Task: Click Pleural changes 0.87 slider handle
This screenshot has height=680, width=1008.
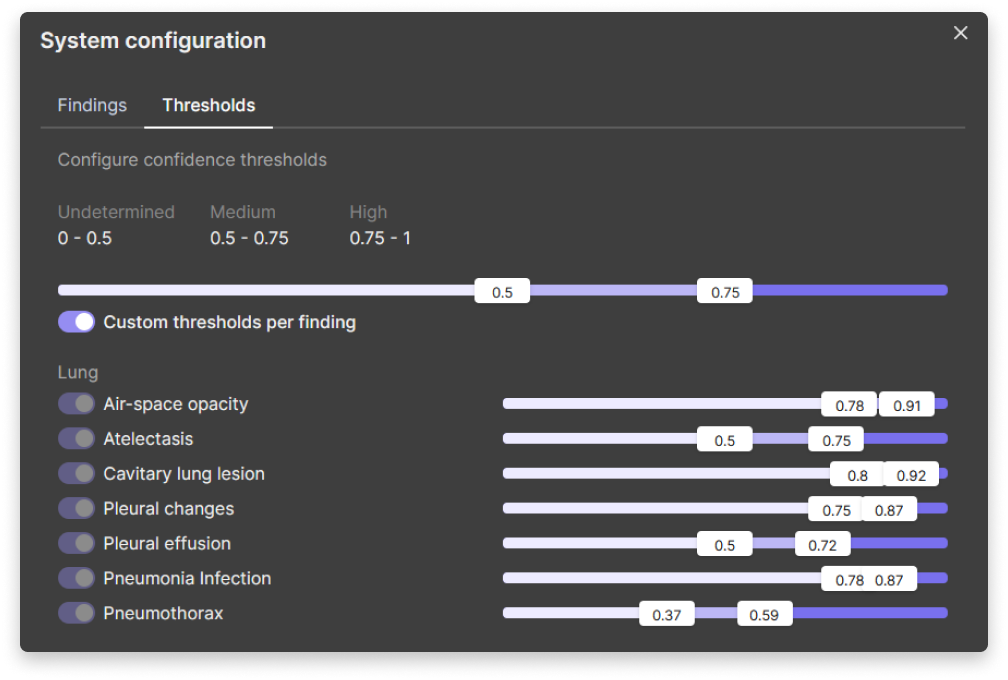Action: point(889,510)
